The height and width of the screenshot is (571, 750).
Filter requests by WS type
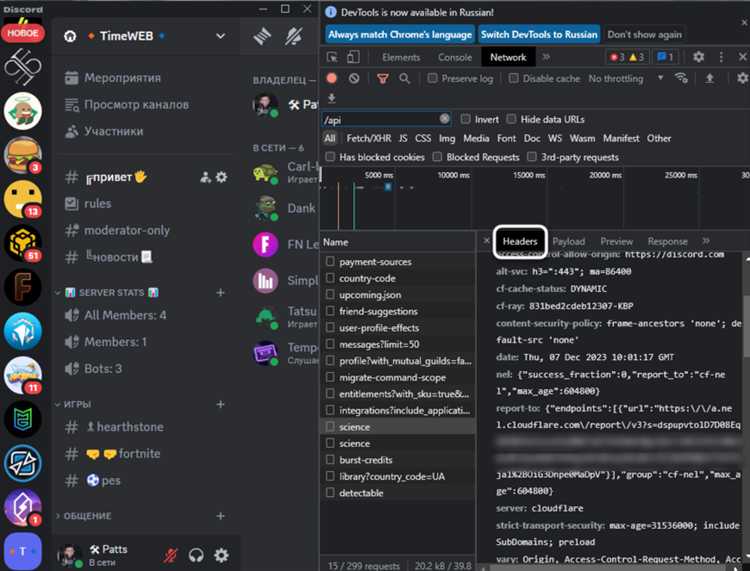pyautogui.click(x=555, y=138)
